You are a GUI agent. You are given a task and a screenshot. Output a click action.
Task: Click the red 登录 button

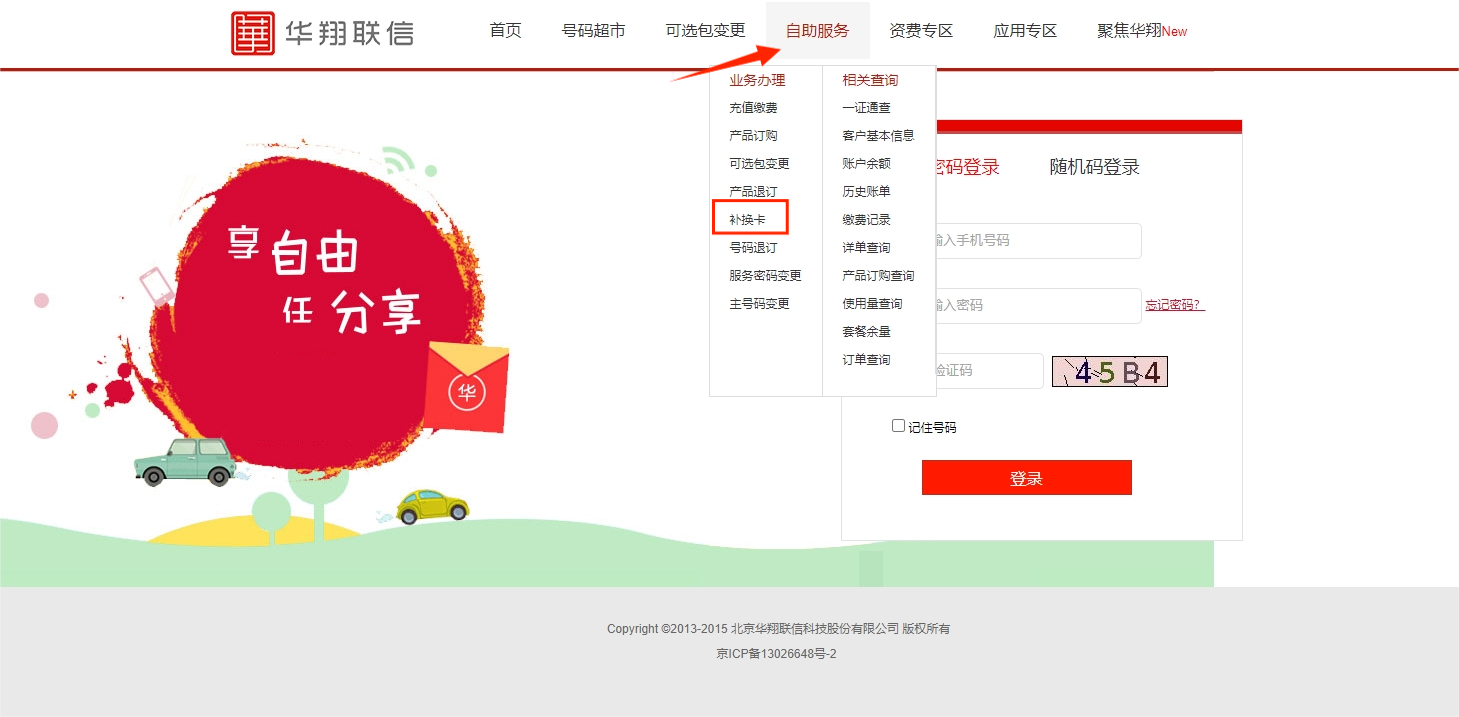coord(1026,478)
